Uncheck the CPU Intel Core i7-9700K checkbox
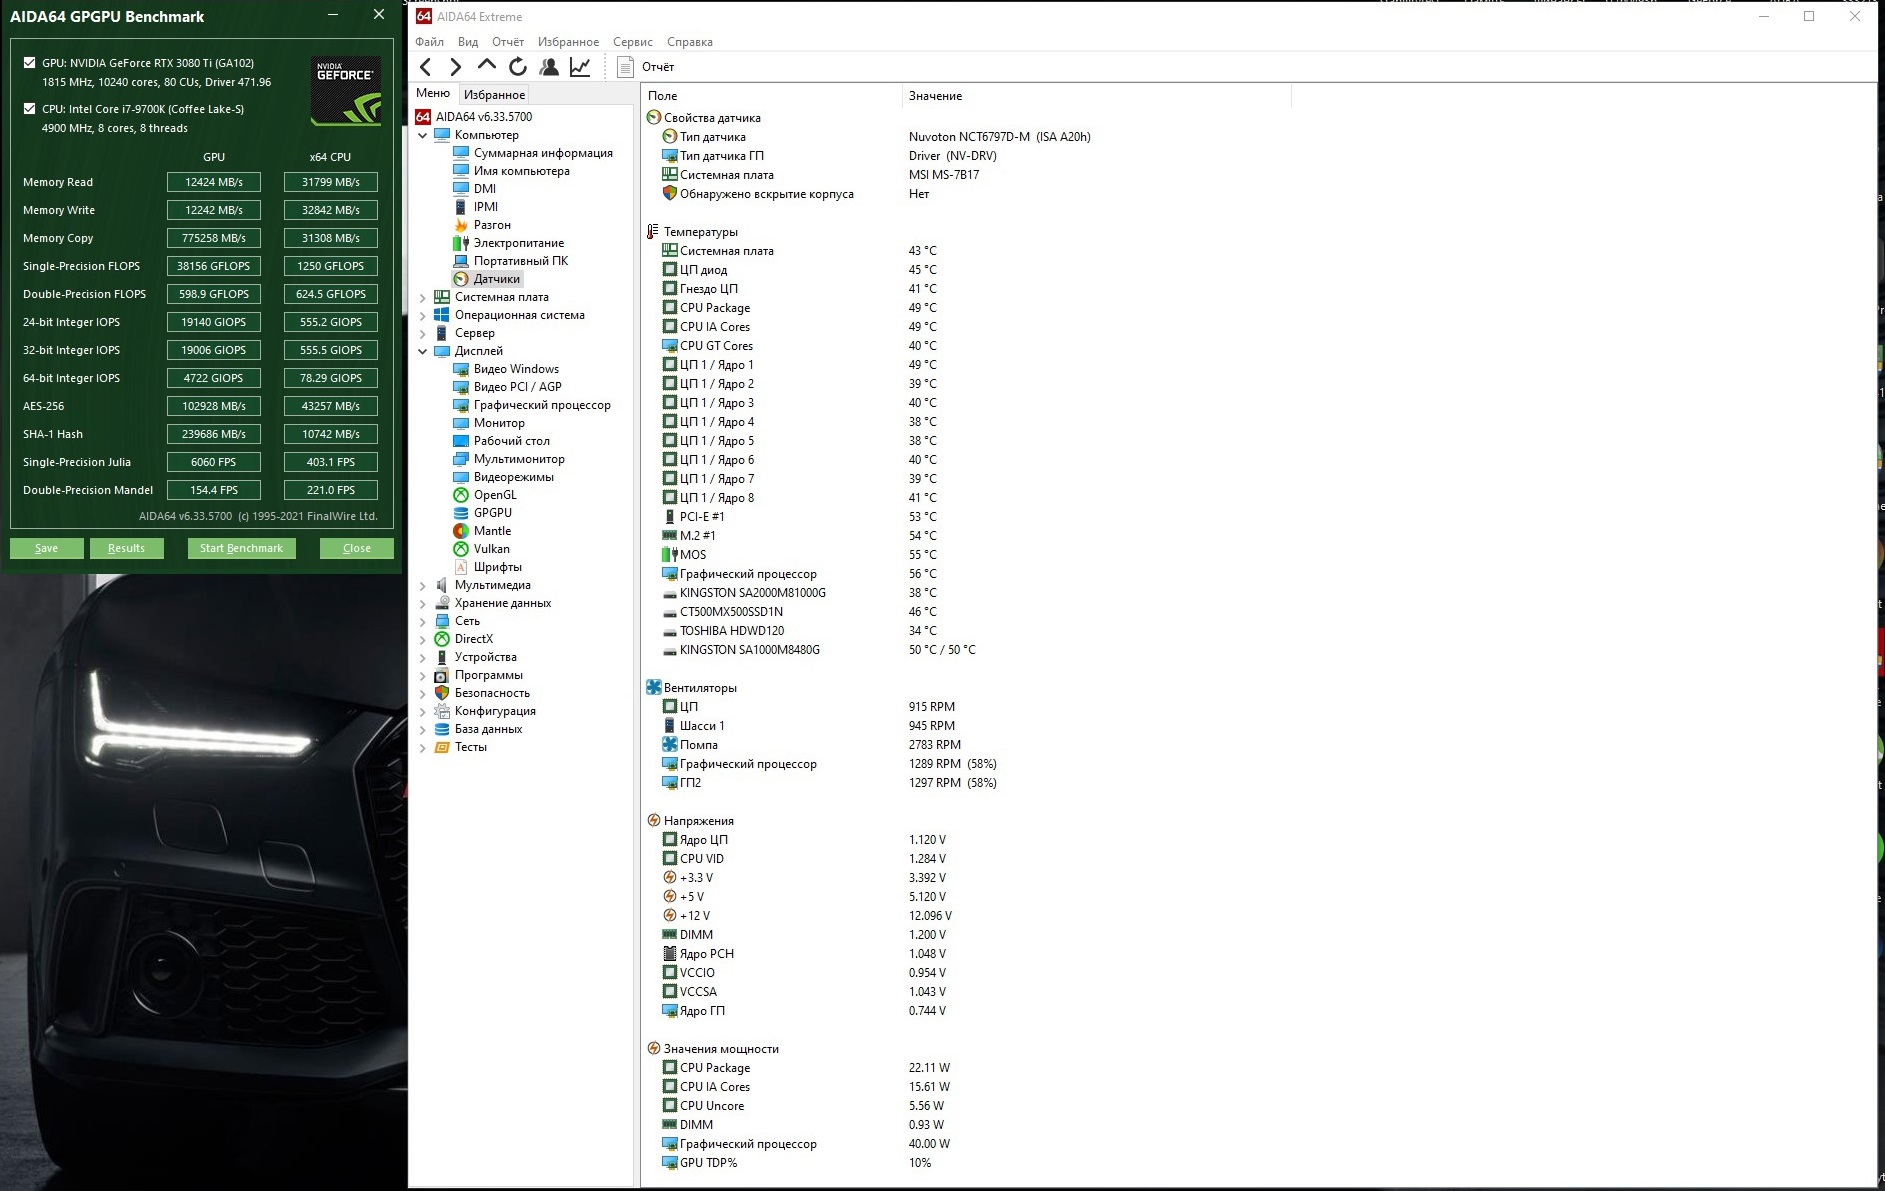This screenshot has height=1191, width=1885. point(30,108)
